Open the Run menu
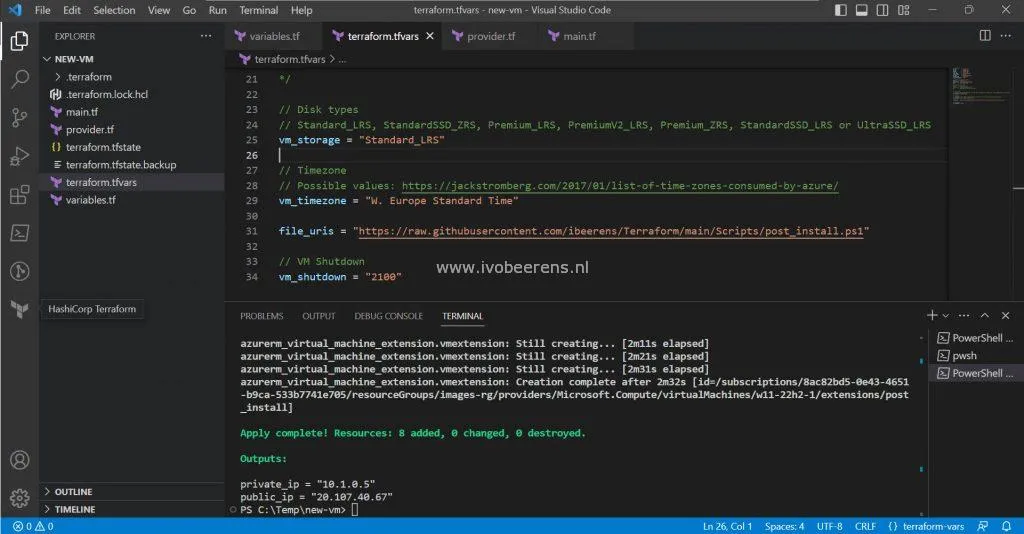The image size is (1024, 534). pyautogui.click(x=217, y=10)
